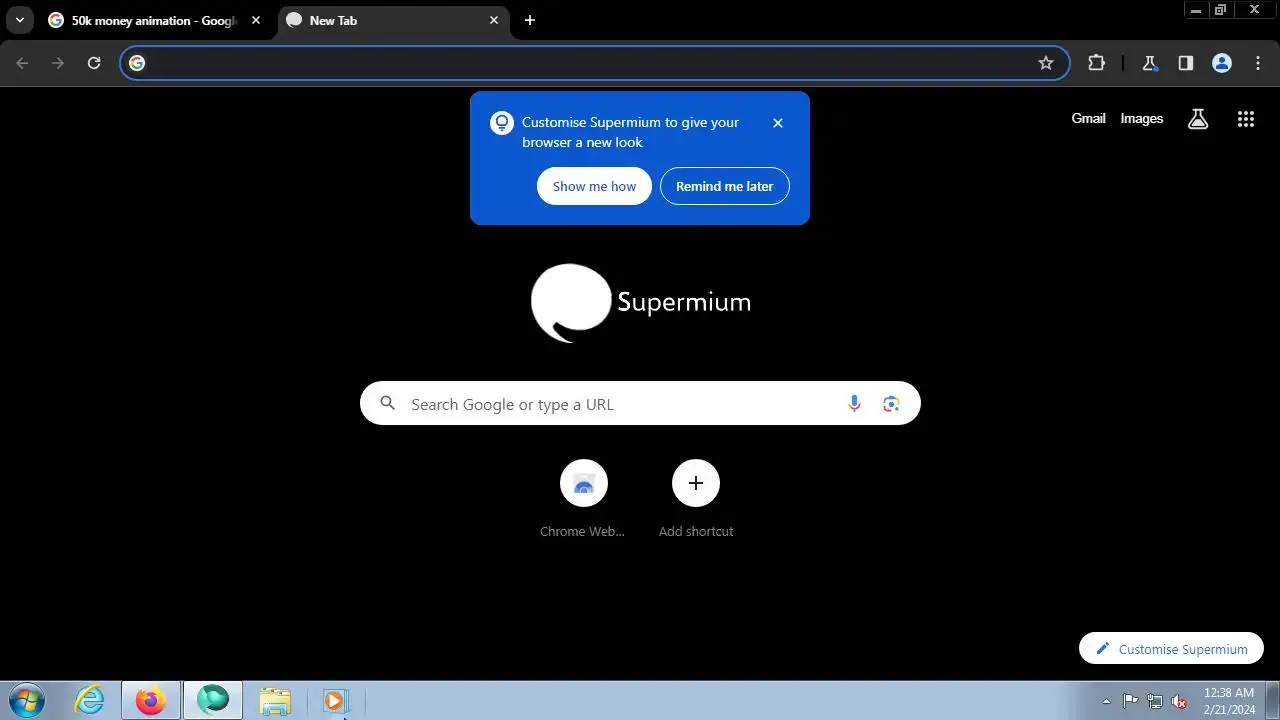Dismiss the Customise Supermium popup
This screenshot has width=1280, height=720.
pyautogui.click(x=778, y=123)
